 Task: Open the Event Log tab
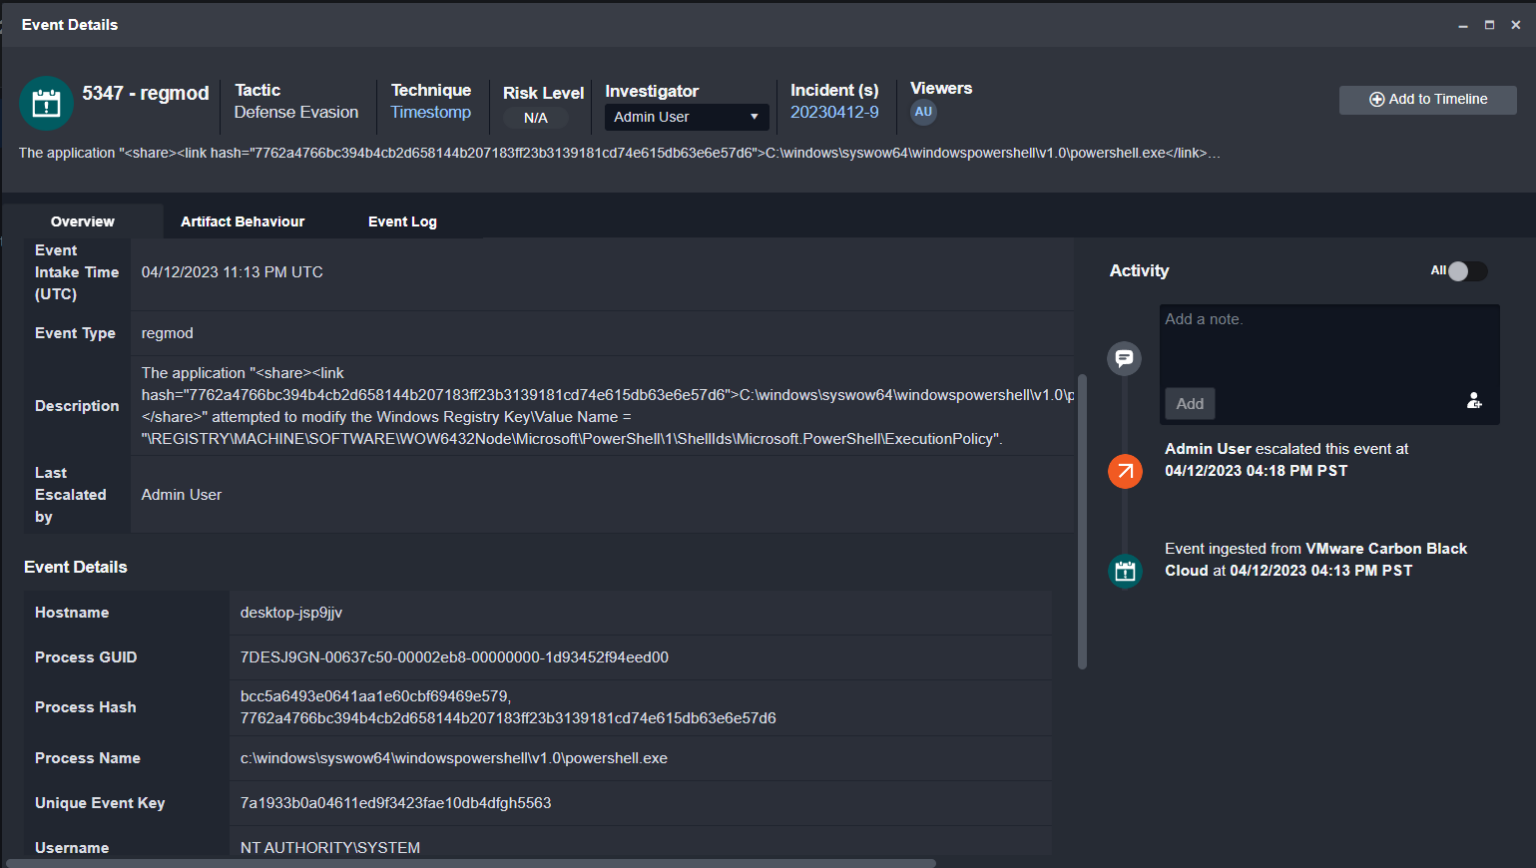(402, 222)
